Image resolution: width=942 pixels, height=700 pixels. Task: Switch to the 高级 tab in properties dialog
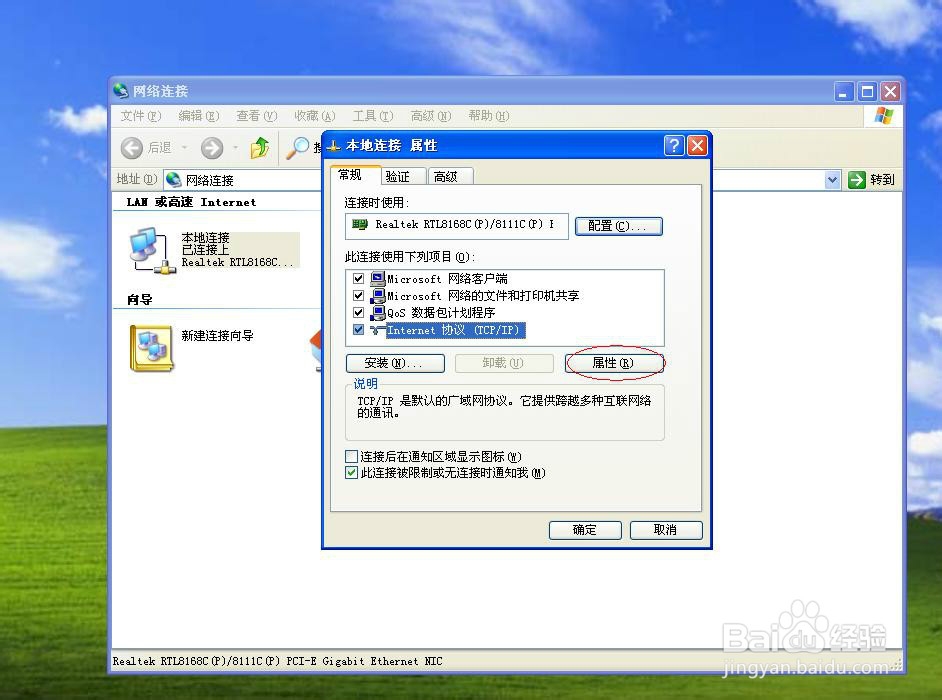coord(451,176)
